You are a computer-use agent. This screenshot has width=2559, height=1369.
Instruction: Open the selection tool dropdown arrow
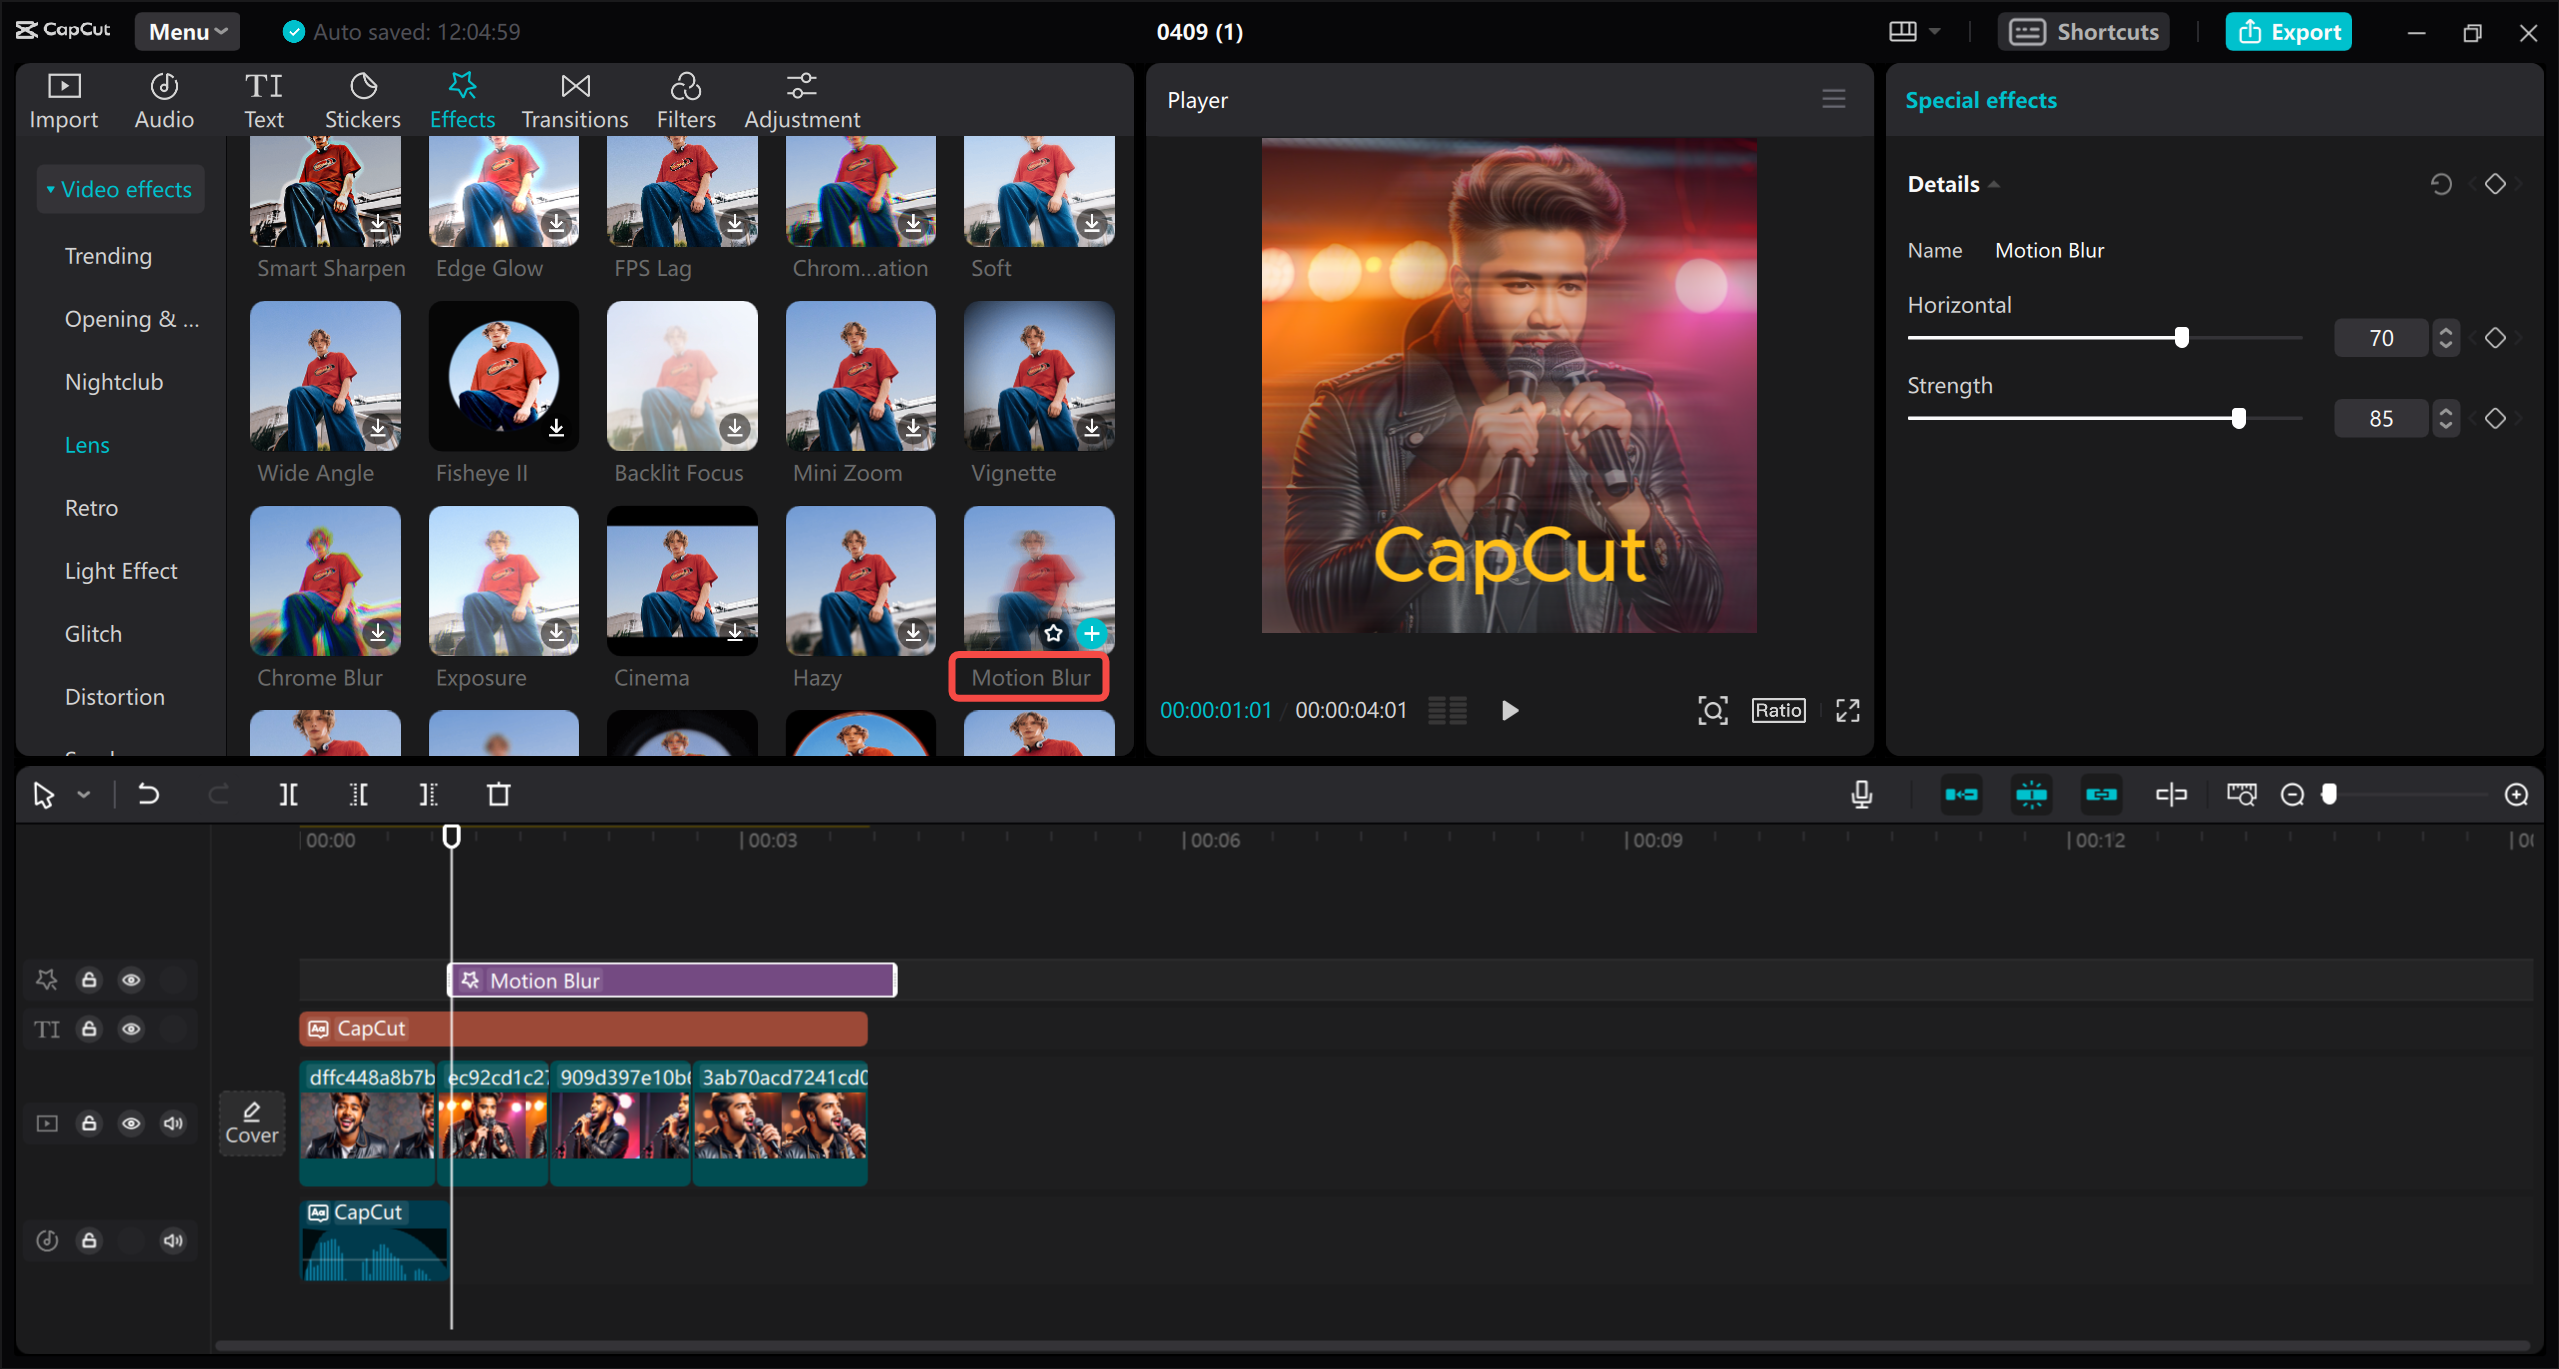[83, 794]
